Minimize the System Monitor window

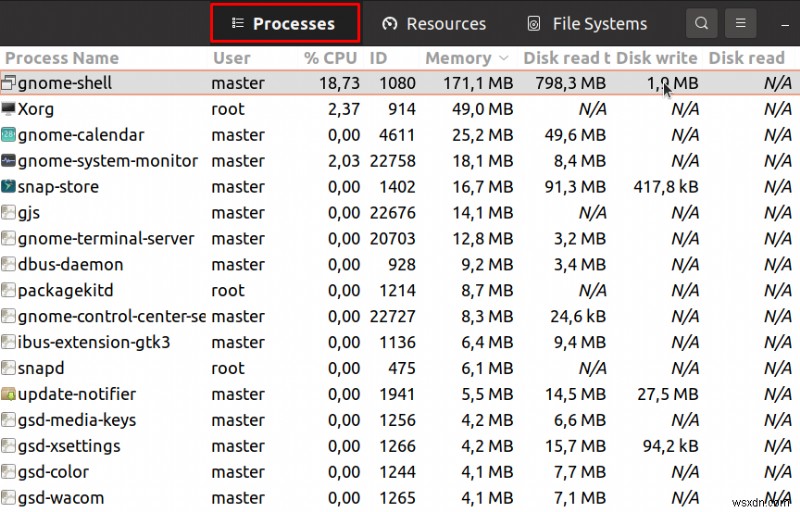point(785,24)
